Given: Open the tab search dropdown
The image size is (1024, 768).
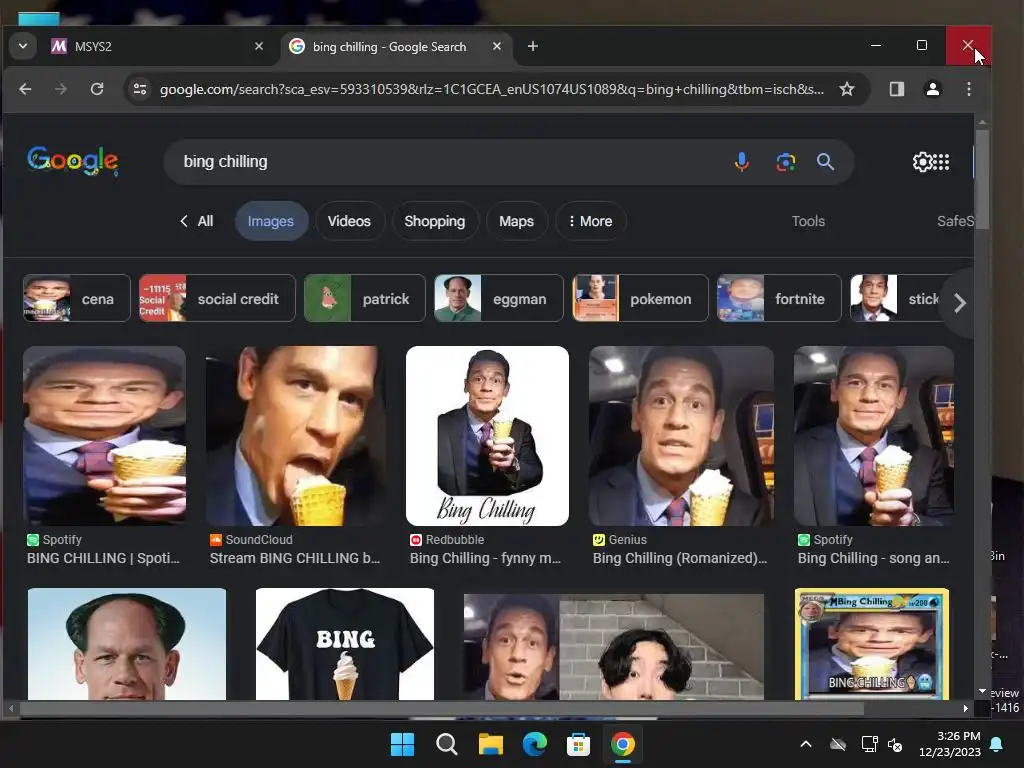Looking at the screenshot, I should [x=23, y=46].
